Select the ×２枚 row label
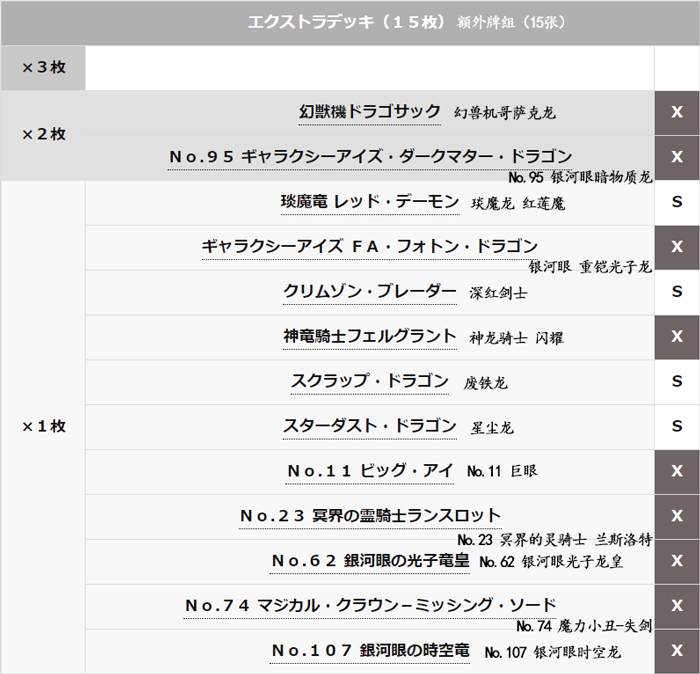 43,135
